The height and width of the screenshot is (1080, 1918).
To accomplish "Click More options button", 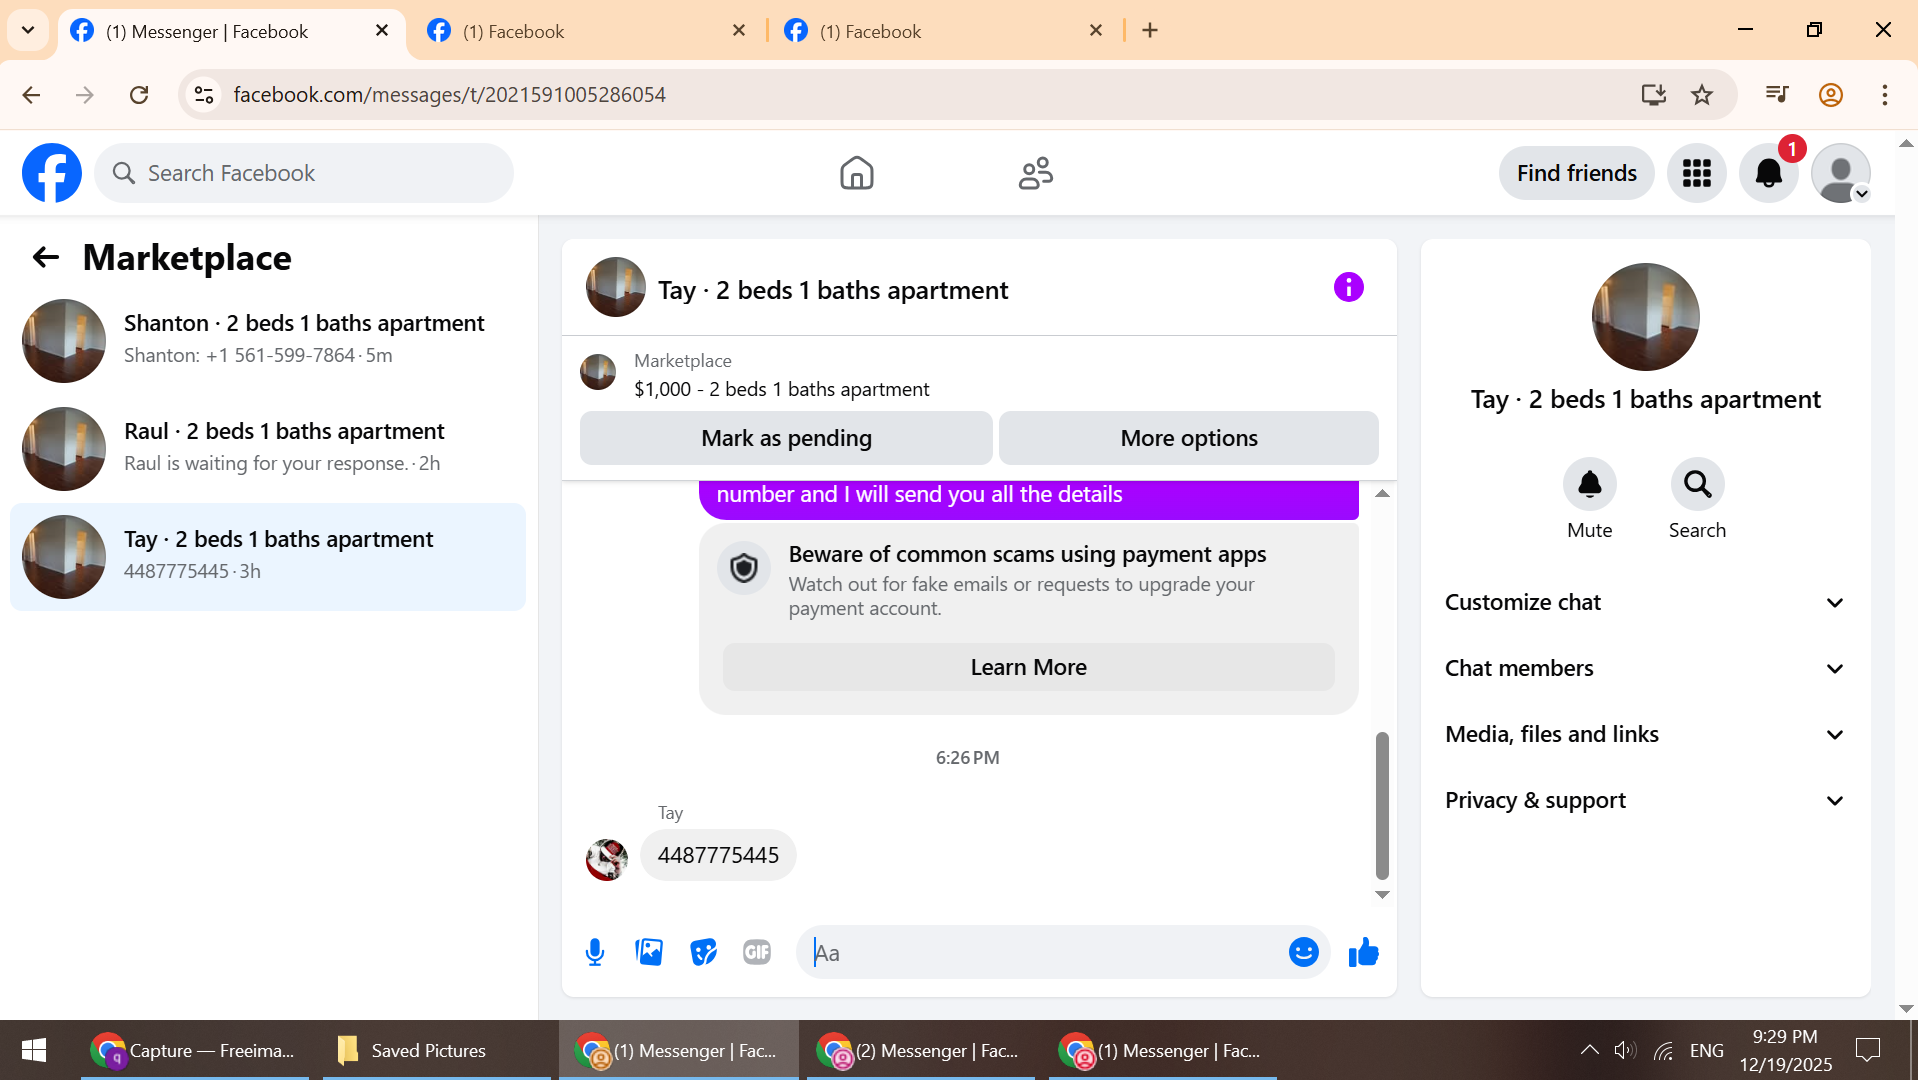I will point(1188,438).
